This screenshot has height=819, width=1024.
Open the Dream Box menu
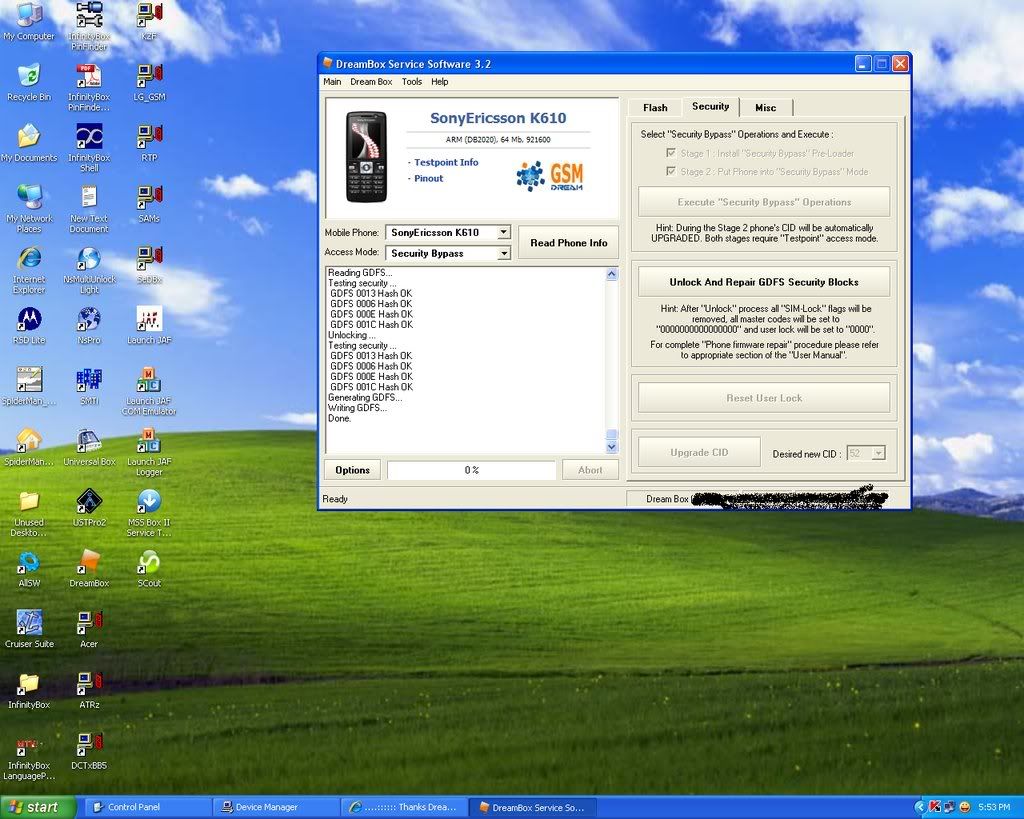[x=371, y=82]
